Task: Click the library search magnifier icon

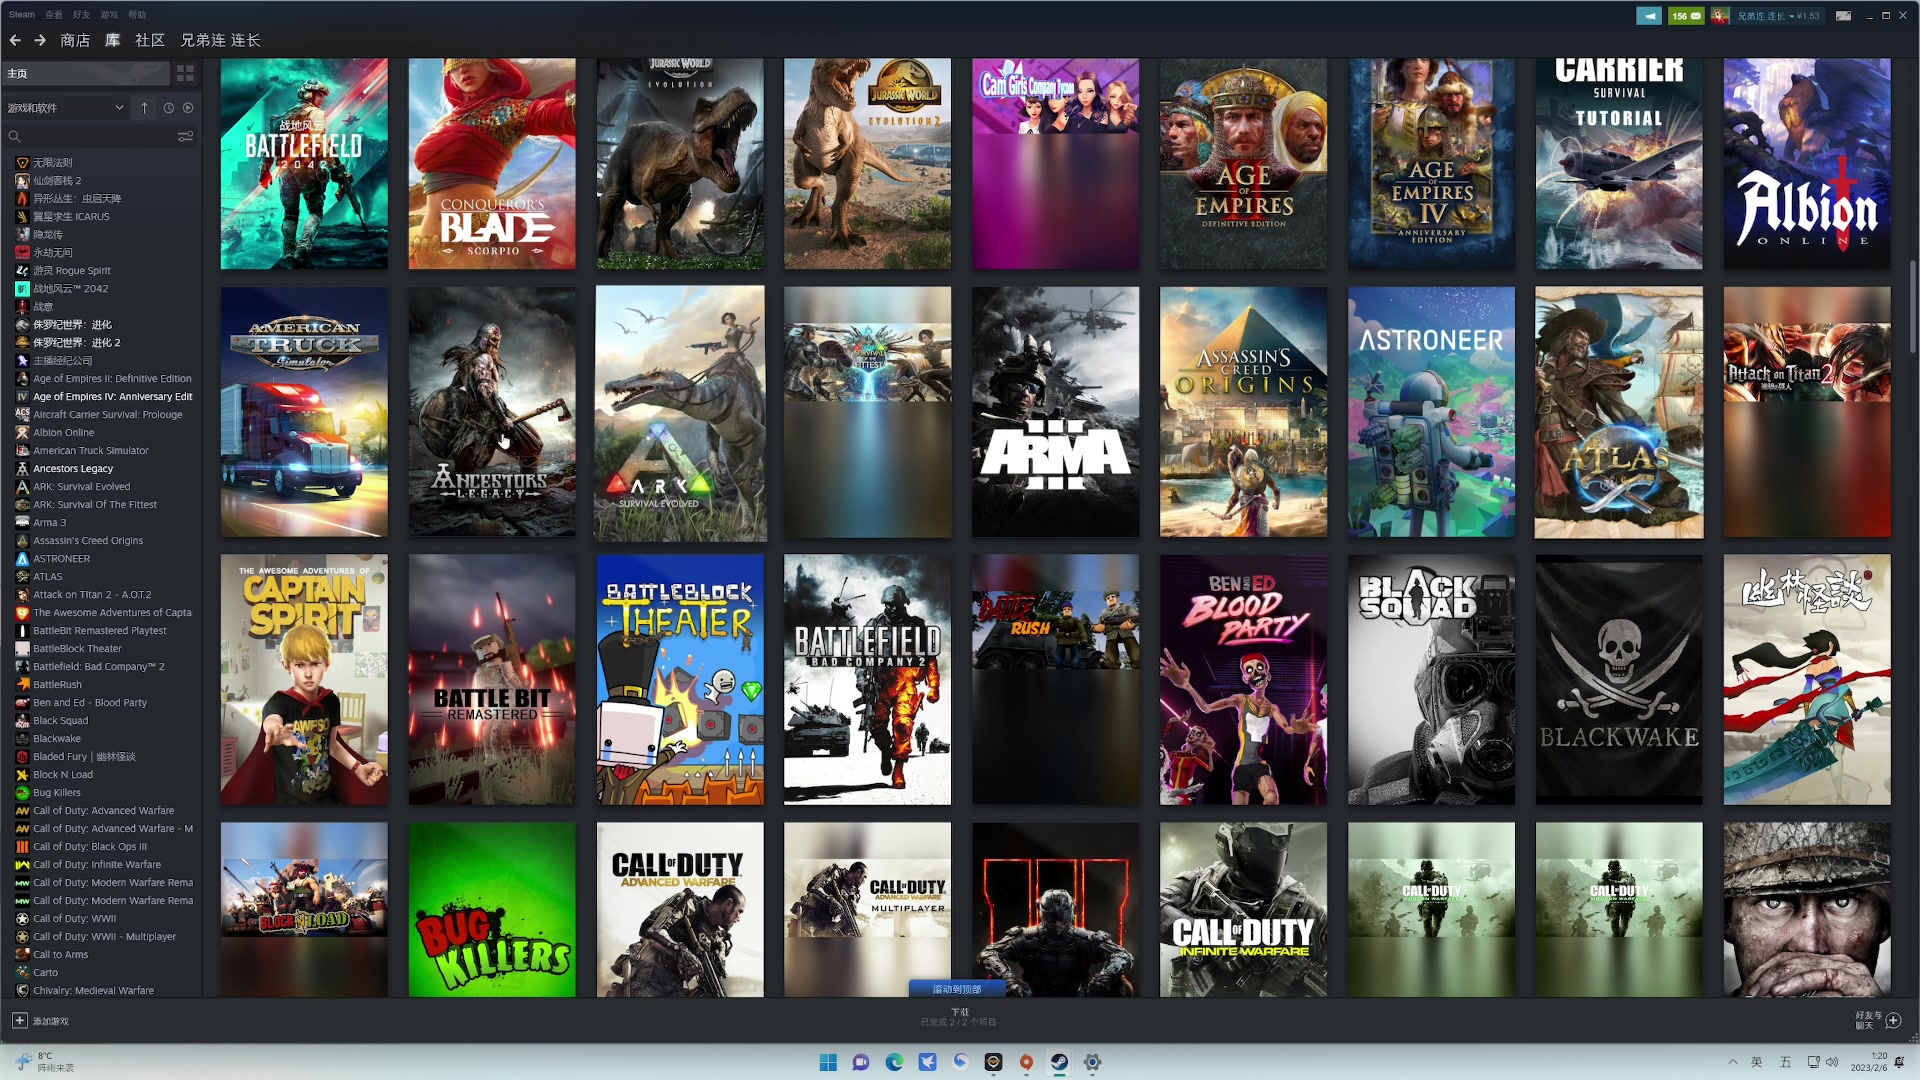Action: [14, 136]
